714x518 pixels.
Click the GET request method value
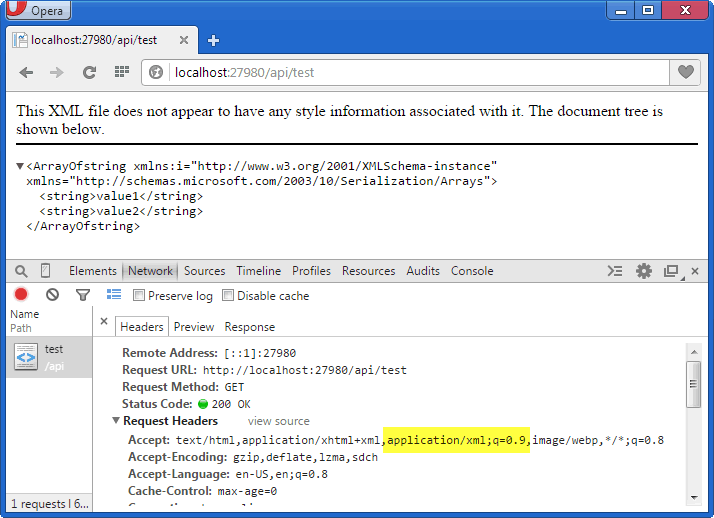234,387
